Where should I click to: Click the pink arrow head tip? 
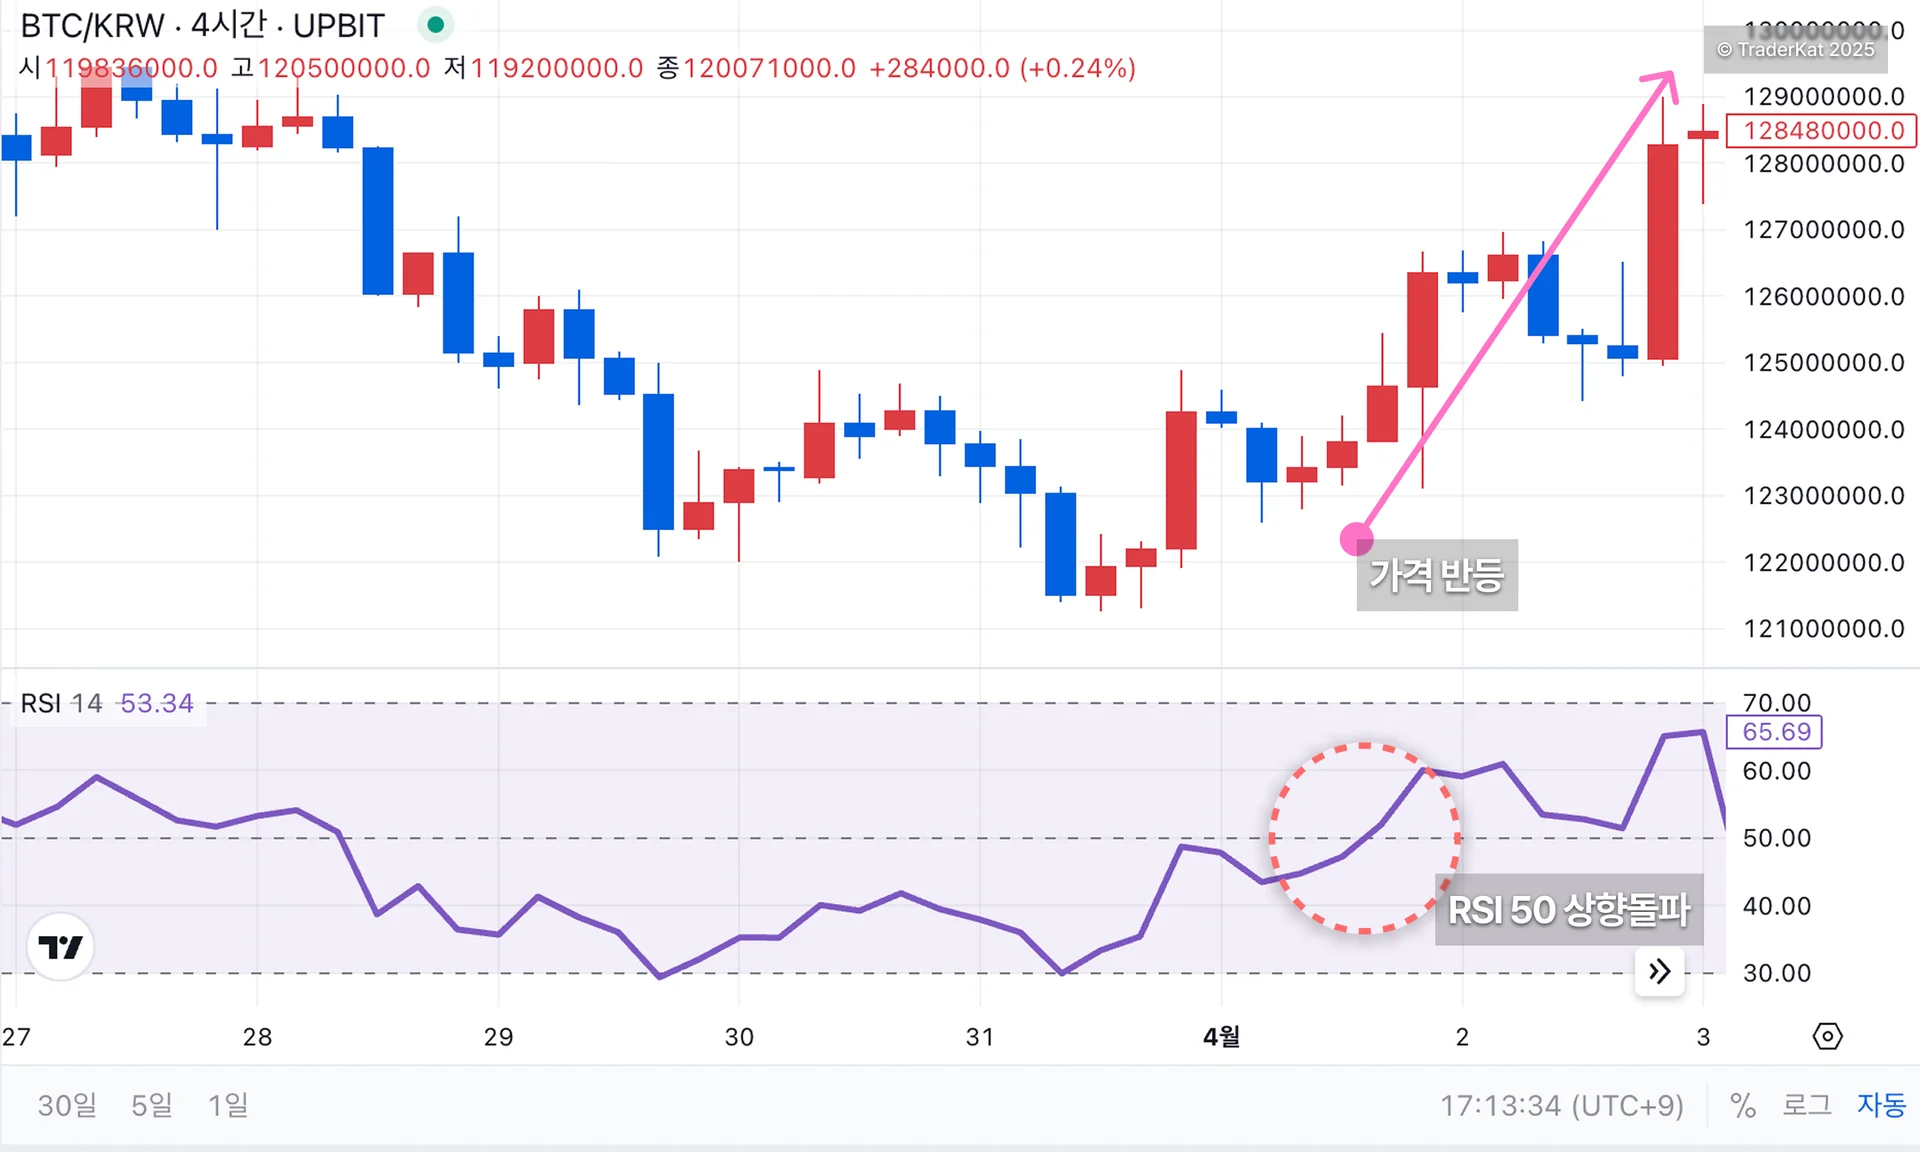pos(1671,75)
